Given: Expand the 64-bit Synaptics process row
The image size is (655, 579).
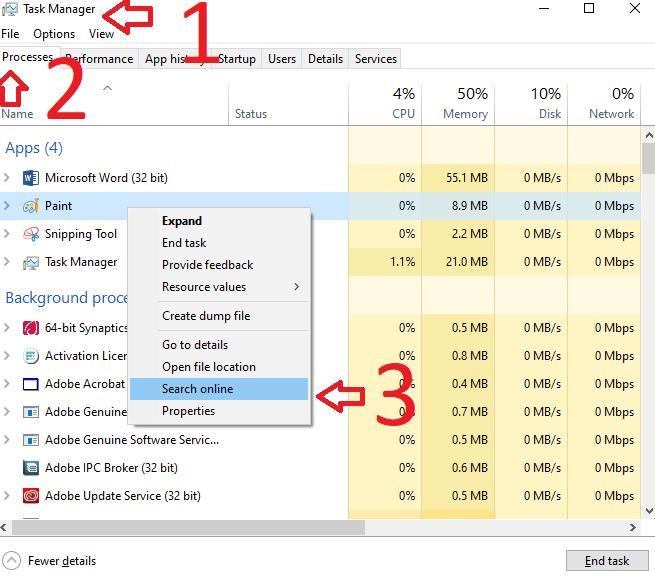Looking at the screenshot, I should (x=6, y=328).
